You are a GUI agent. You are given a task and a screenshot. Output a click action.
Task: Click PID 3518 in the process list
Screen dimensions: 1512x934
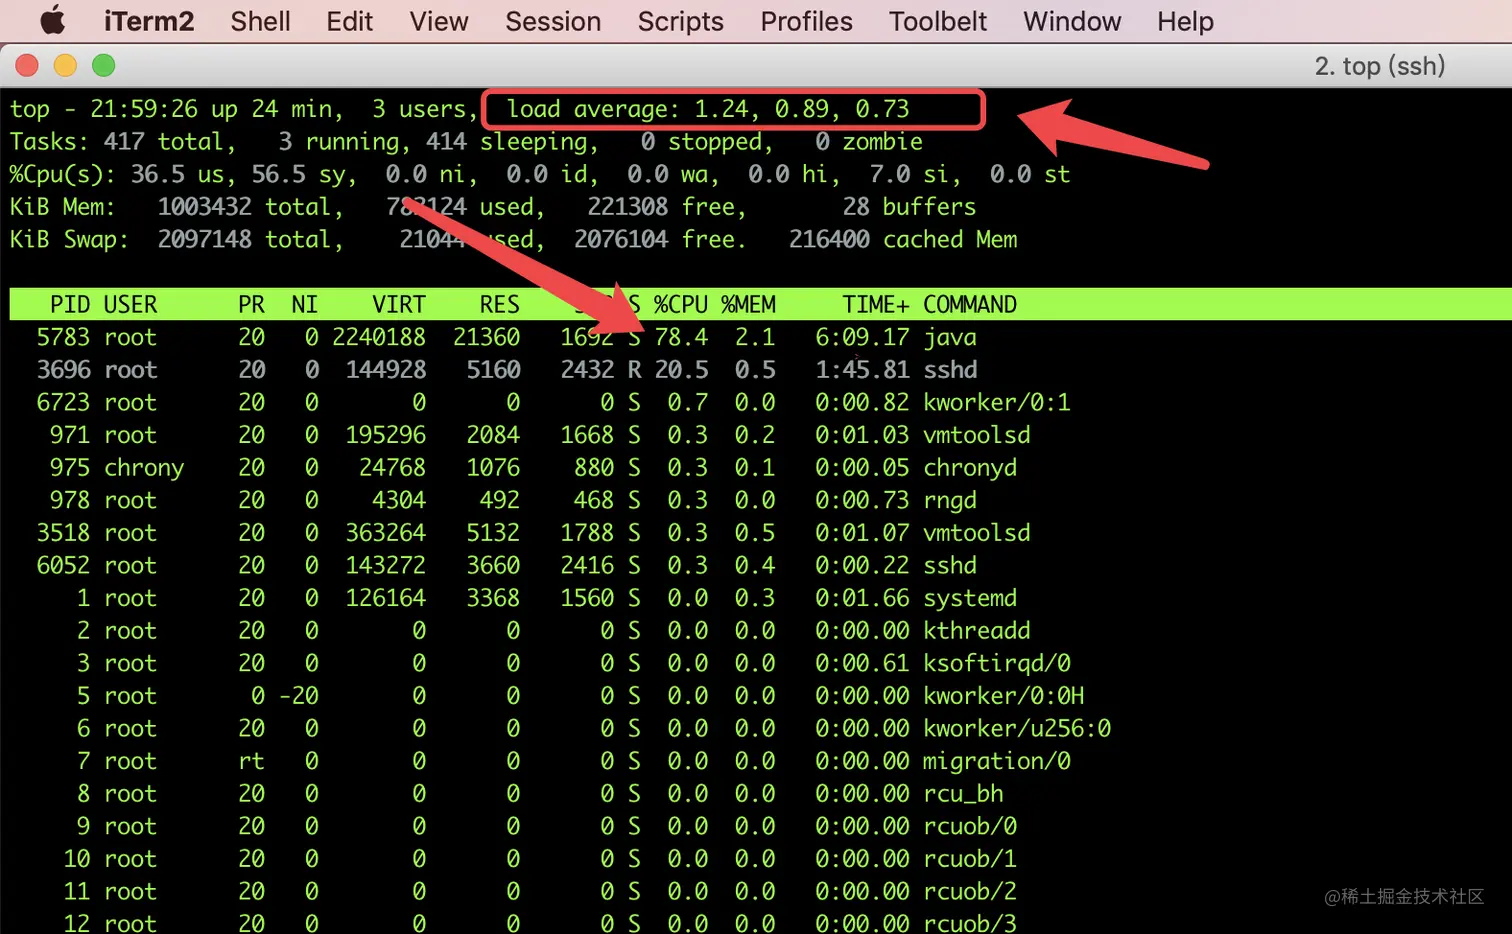(63, 533)
